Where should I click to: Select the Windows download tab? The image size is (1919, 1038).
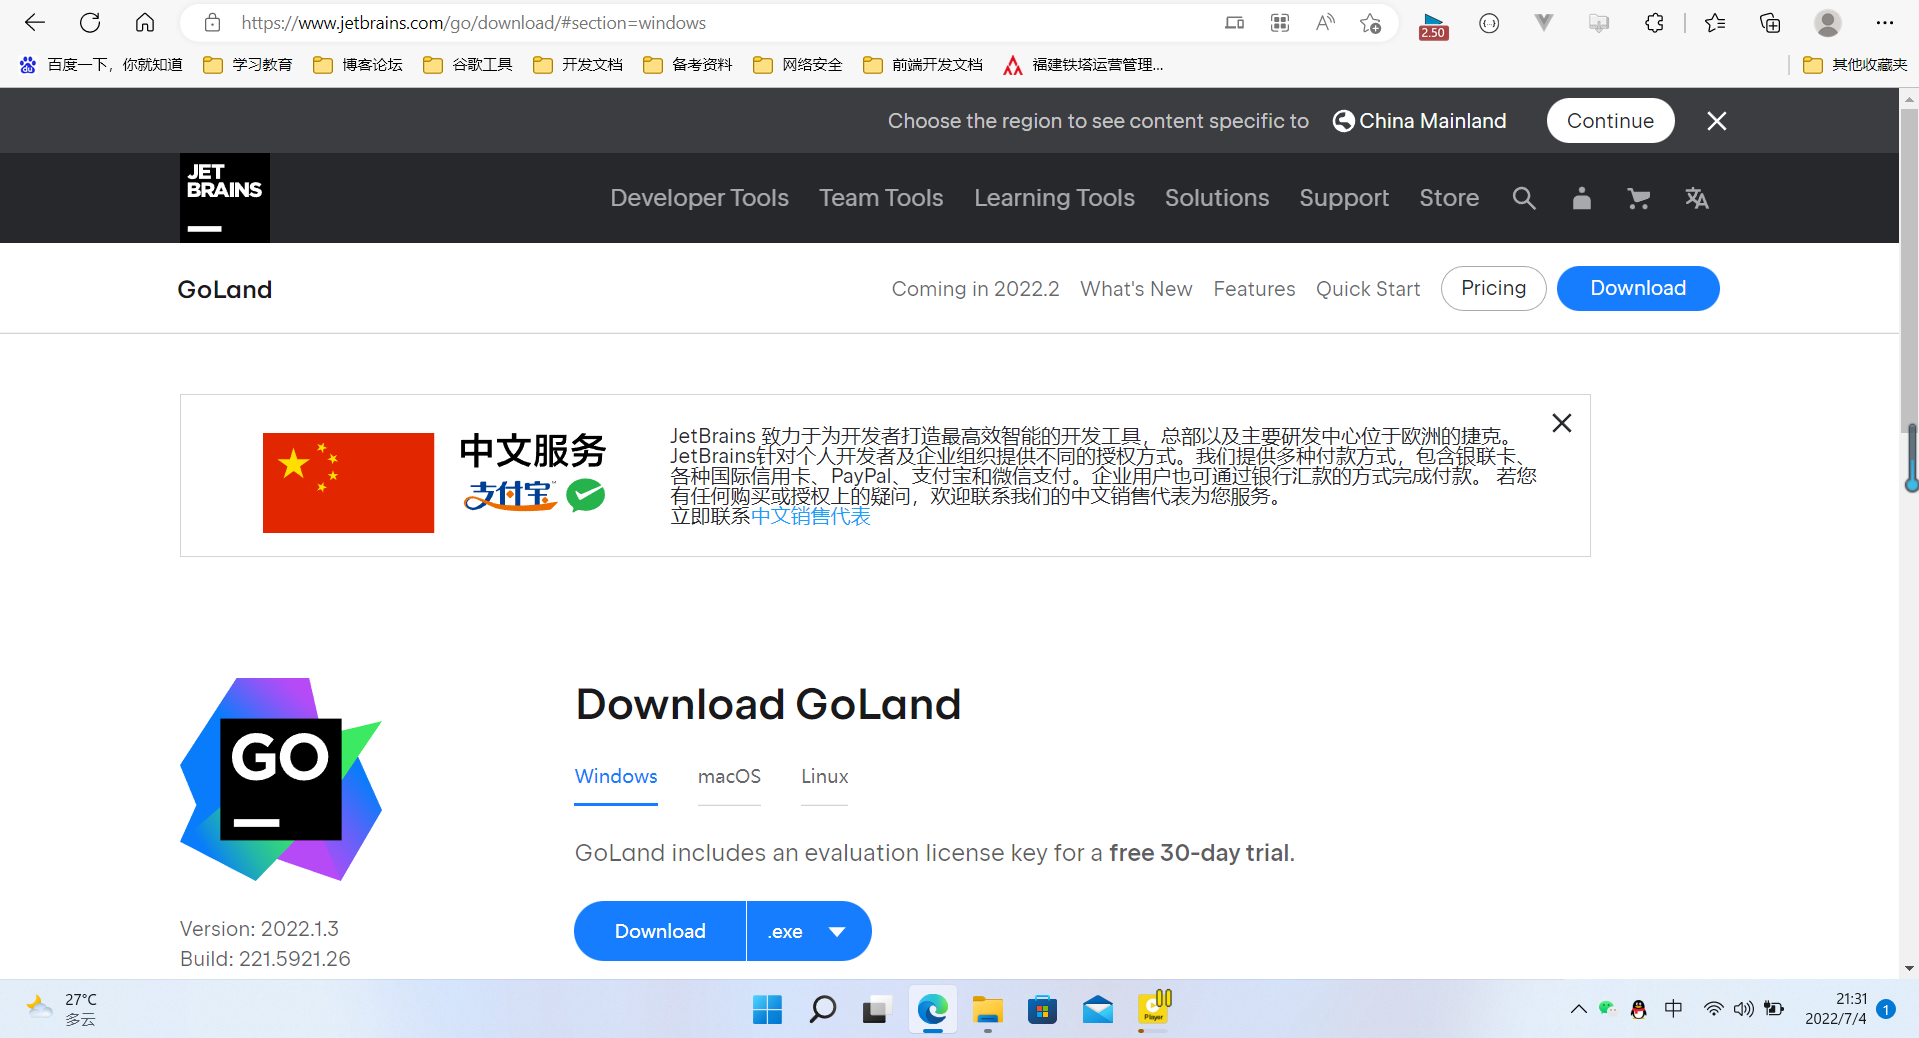click(x=616, y=777)
